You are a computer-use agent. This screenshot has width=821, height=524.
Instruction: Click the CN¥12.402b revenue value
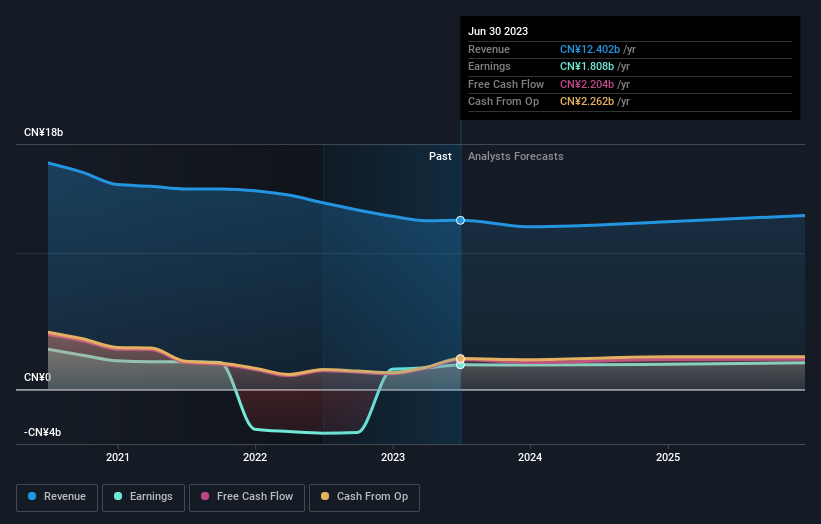click(590, 49)
